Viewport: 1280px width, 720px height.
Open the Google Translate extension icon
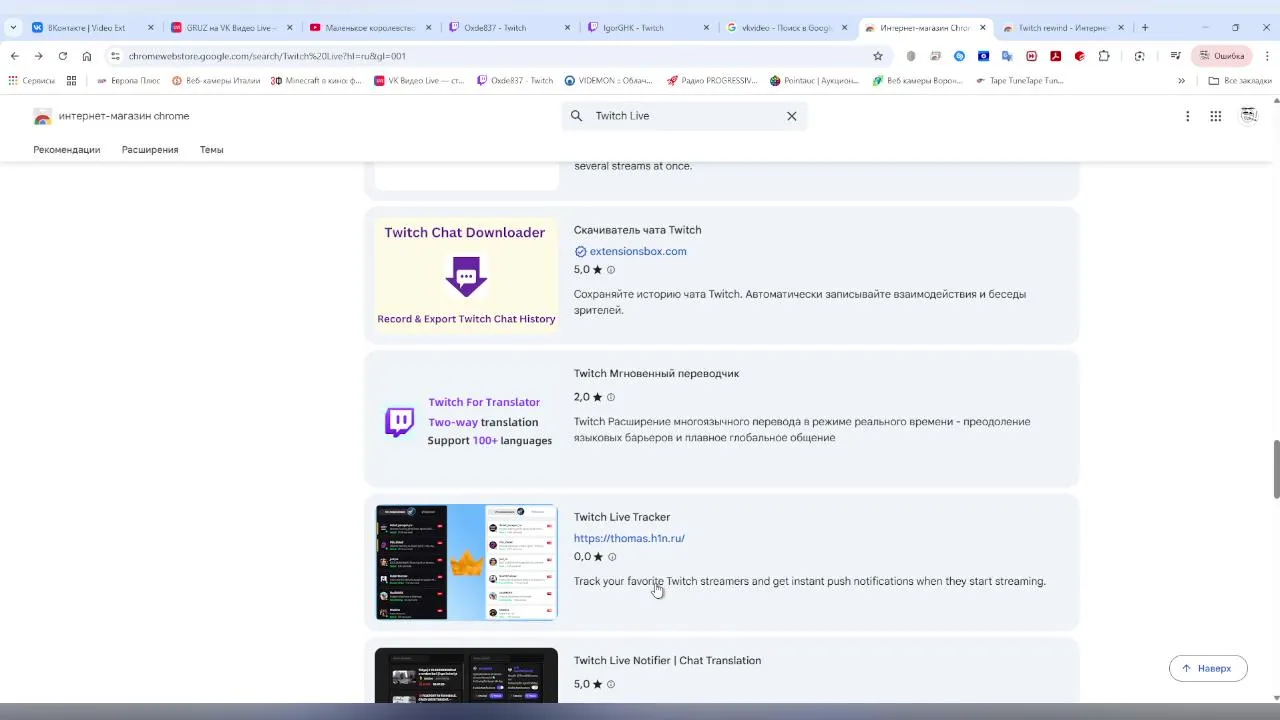click(1007, 56)
